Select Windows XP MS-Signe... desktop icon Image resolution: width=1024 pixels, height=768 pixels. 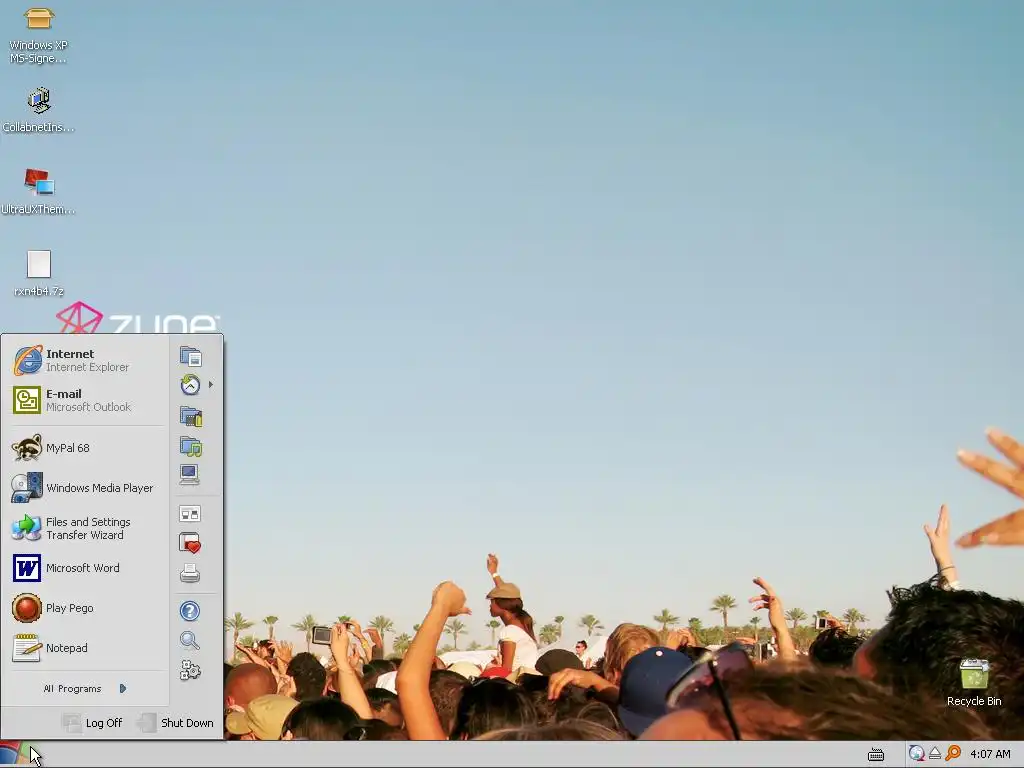coord(39,35)
